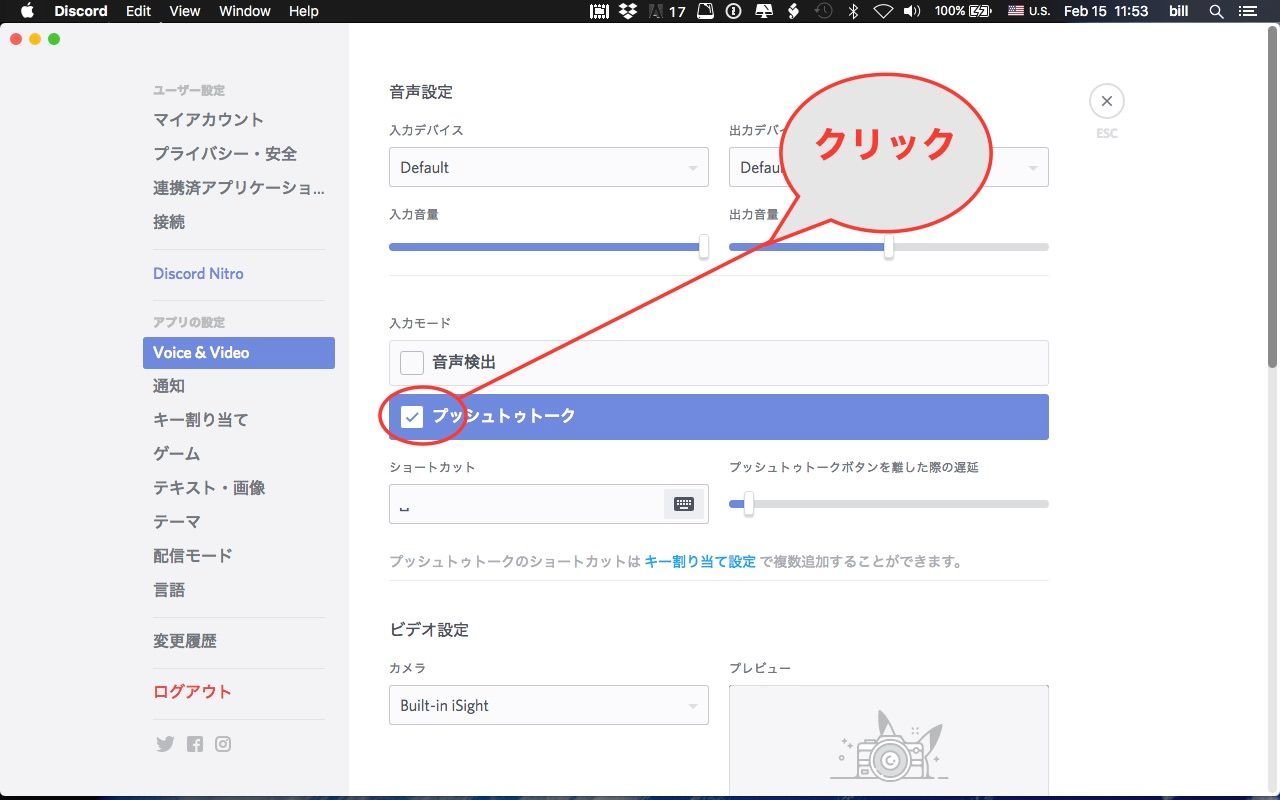
Task: Click ログアウト to log out
Action: tap(192, 692)
